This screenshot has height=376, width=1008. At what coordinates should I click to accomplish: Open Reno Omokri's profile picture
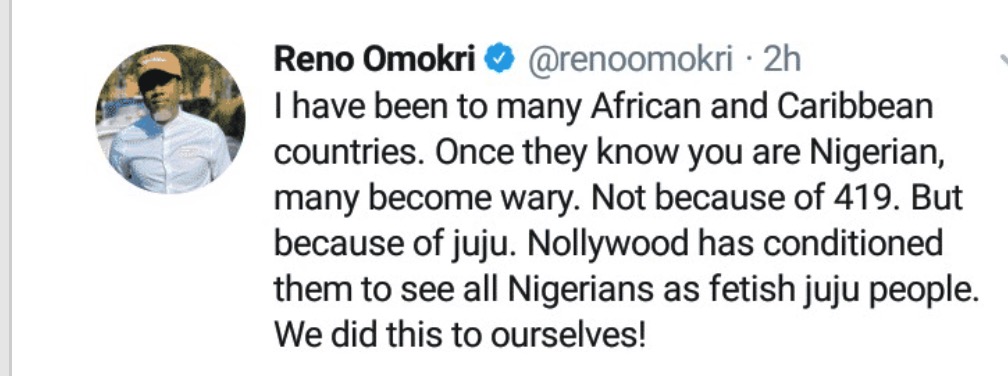pyautogui.click(x=170, y=119)
